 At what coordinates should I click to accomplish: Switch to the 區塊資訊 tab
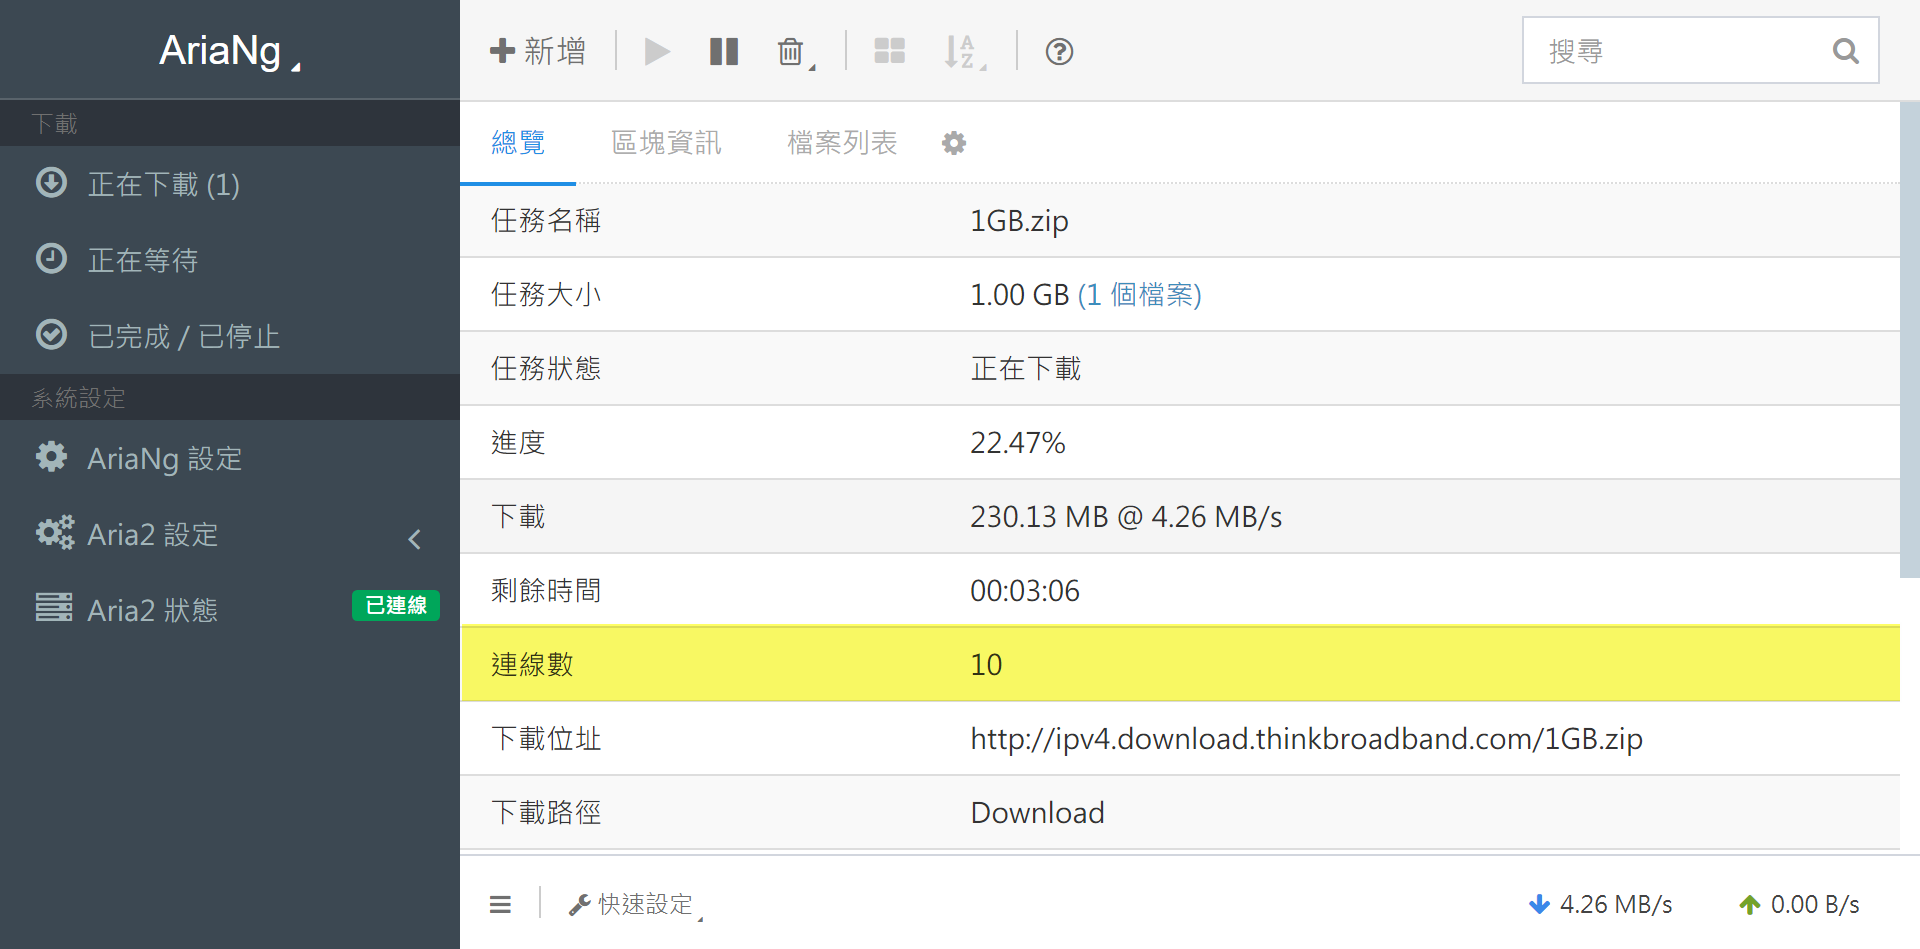[x=666, y=143]
